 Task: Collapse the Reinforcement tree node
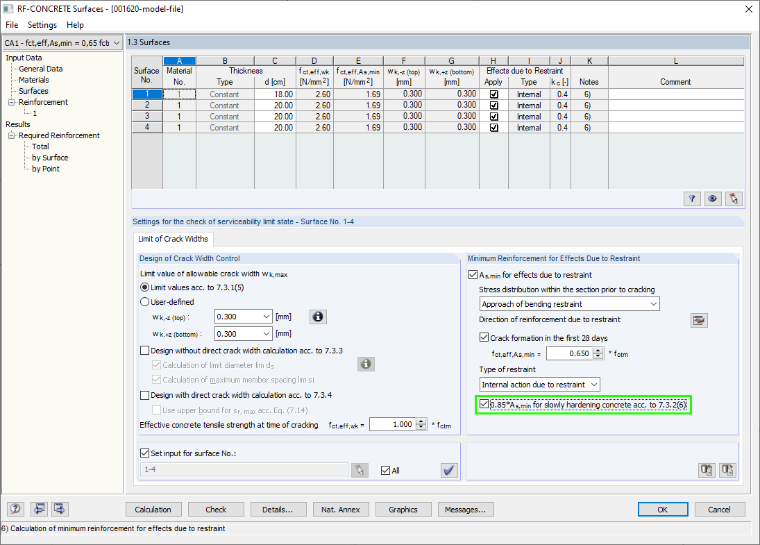click(x=12, y=102)
